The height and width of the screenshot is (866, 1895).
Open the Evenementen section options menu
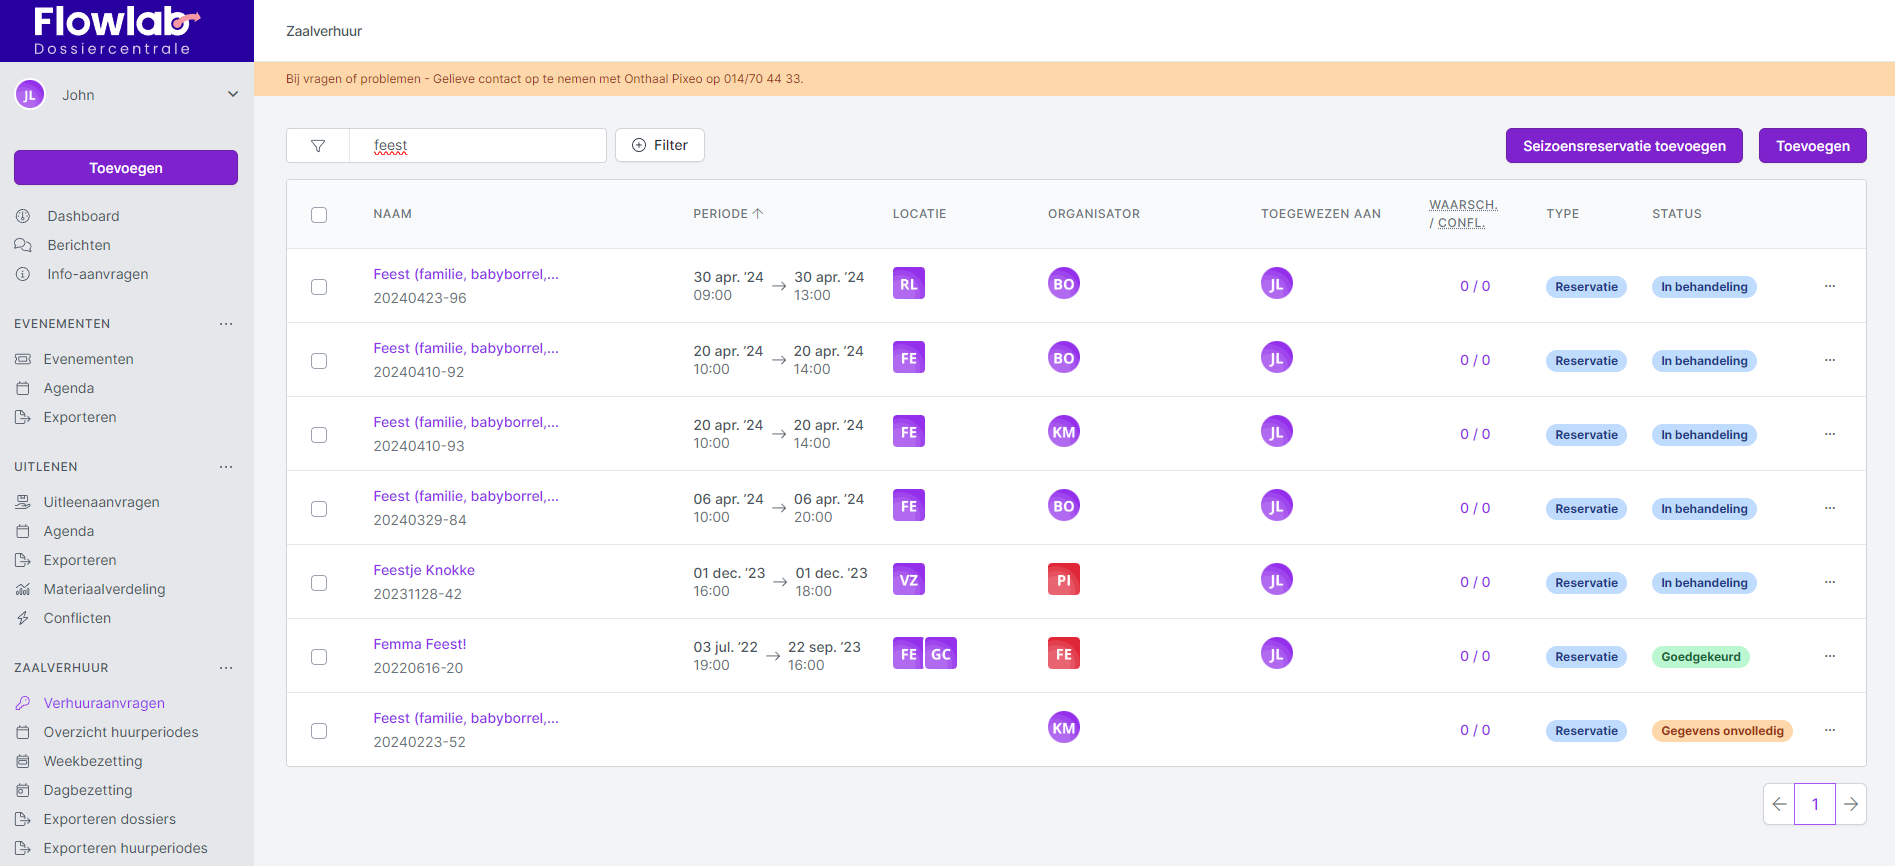click(226, 324)
